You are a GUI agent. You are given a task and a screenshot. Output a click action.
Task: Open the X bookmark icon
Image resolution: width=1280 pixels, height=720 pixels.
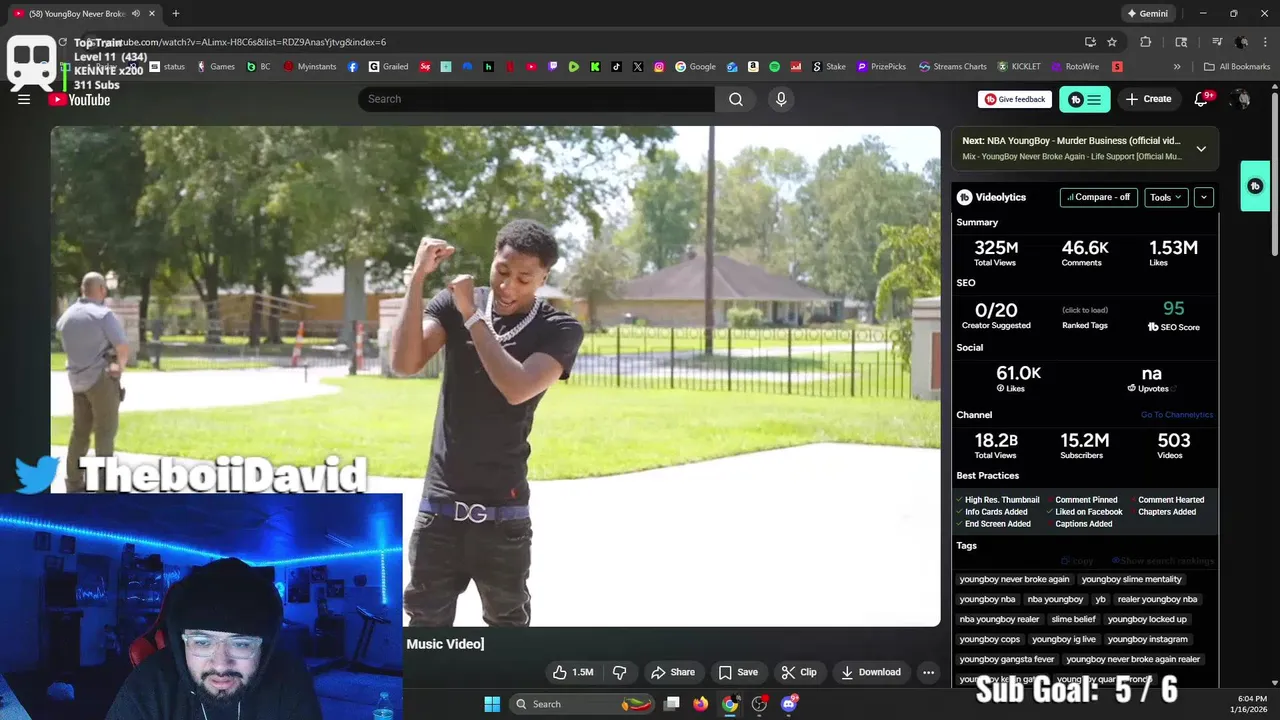(x=638, y=67)
